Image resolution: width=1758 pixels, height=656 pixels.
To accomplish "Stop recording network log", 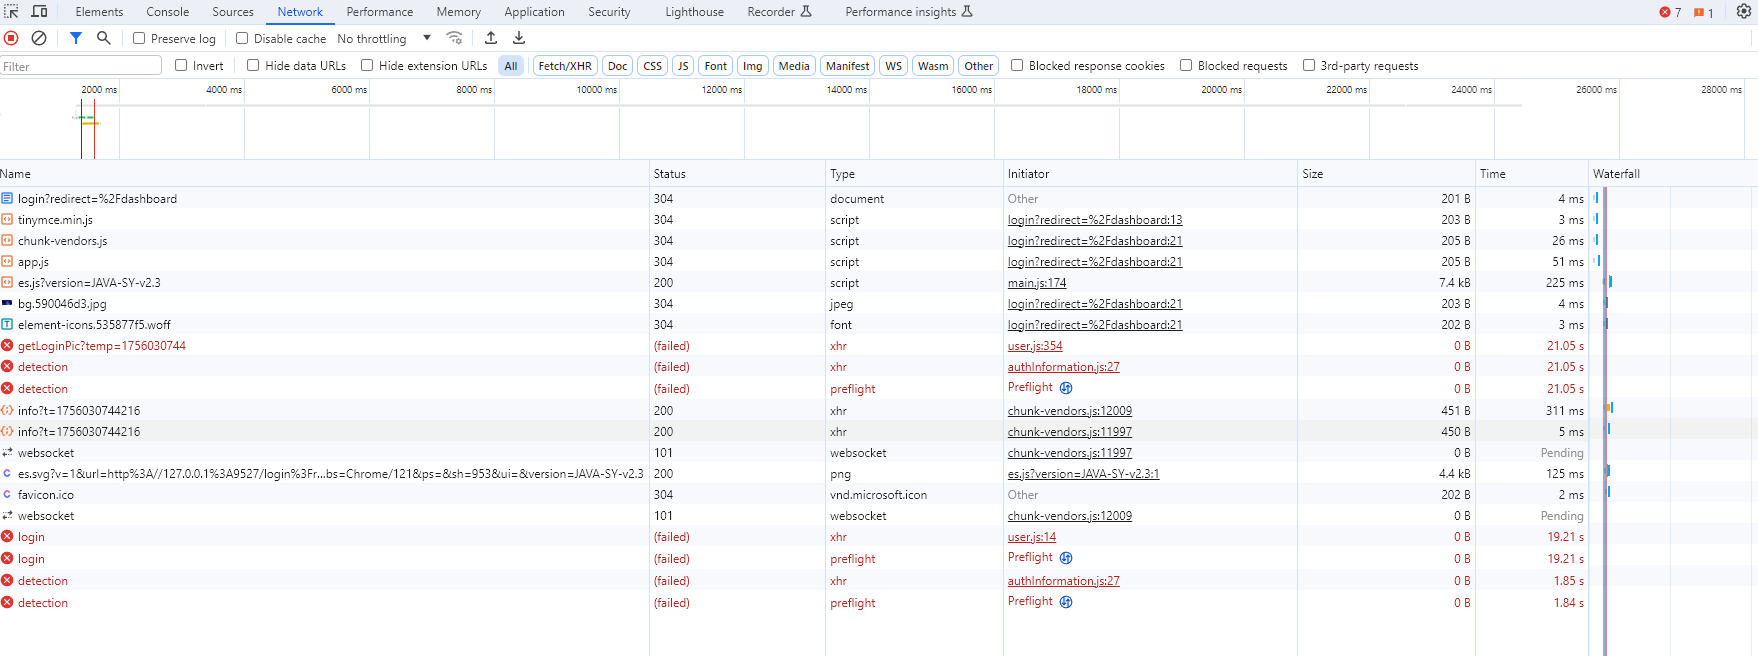I will [11, 38].
